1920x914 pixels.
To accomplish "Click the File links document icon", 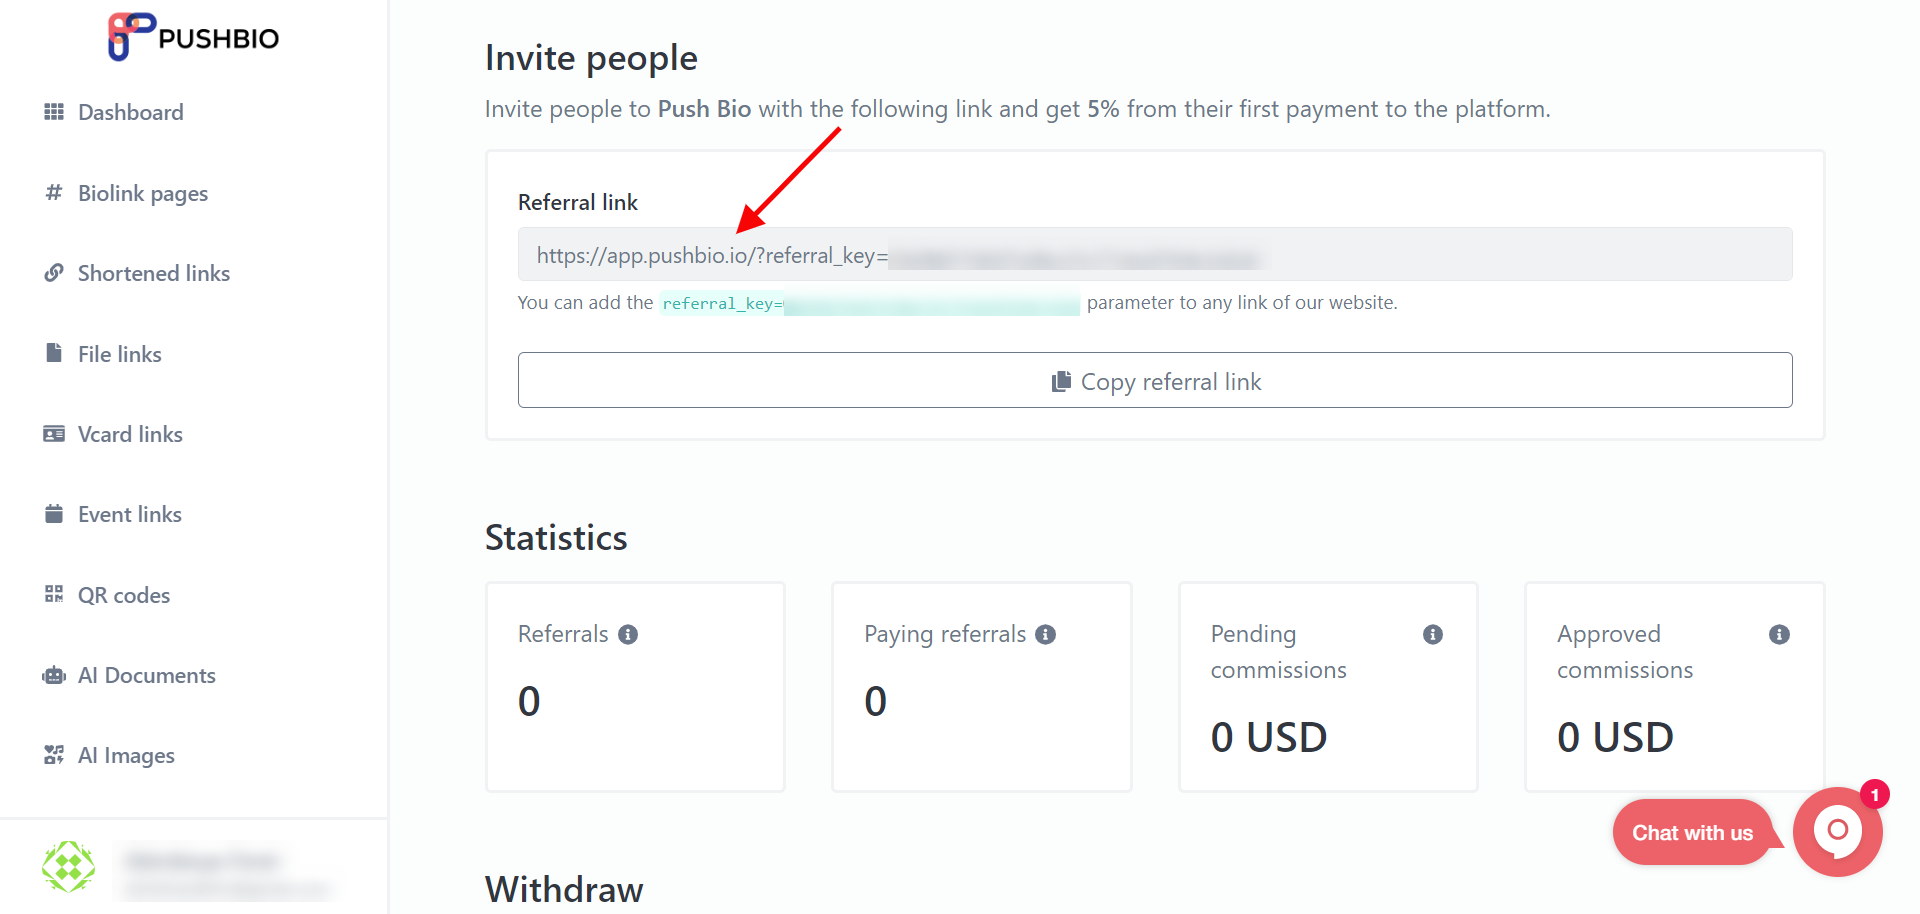I will click(x=54, y=353).
